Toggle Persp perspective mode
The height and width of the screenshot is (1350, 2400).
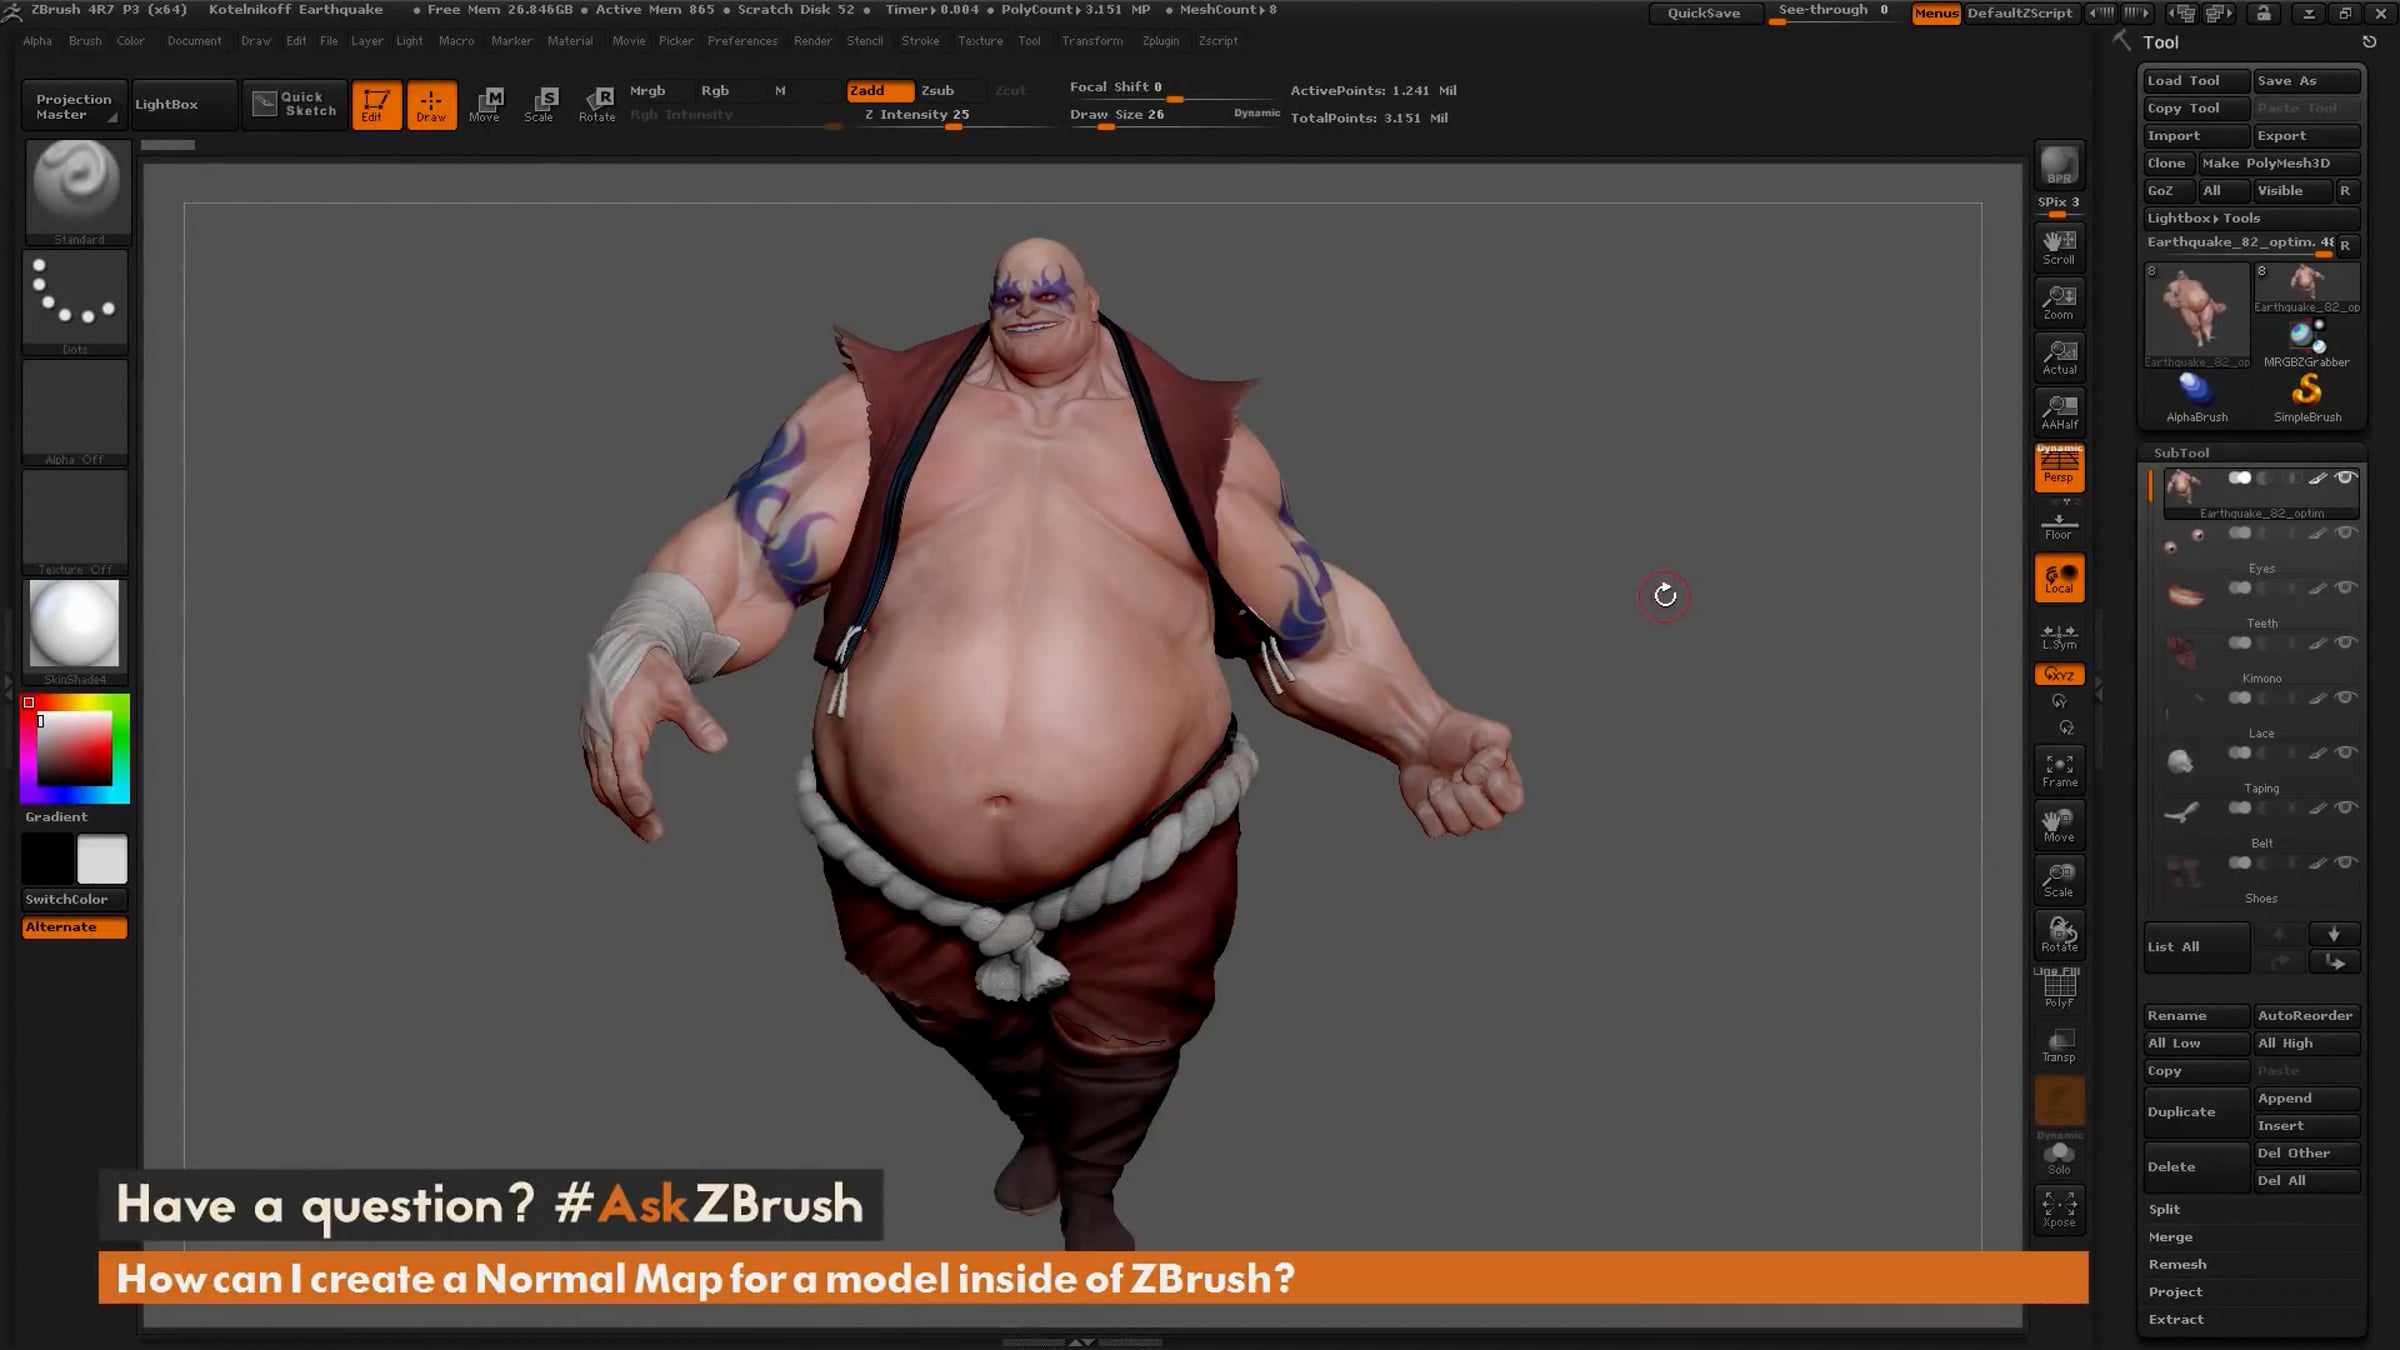(x=2059, y=467)
